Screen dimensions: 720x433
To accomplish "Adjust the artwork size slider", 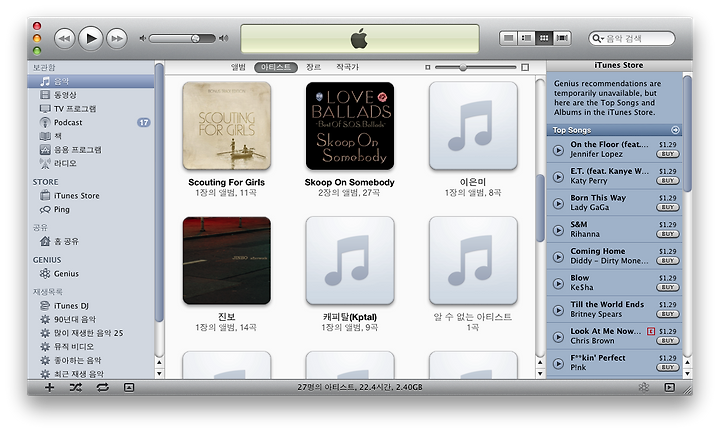I will 463,67.
